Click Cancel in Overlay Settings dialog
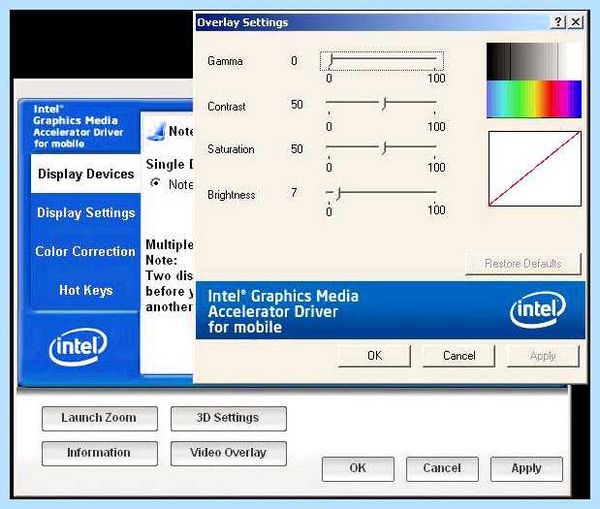The height and width of the screenshot is (509, 600). pyautogui.click(x=459, y=356)
